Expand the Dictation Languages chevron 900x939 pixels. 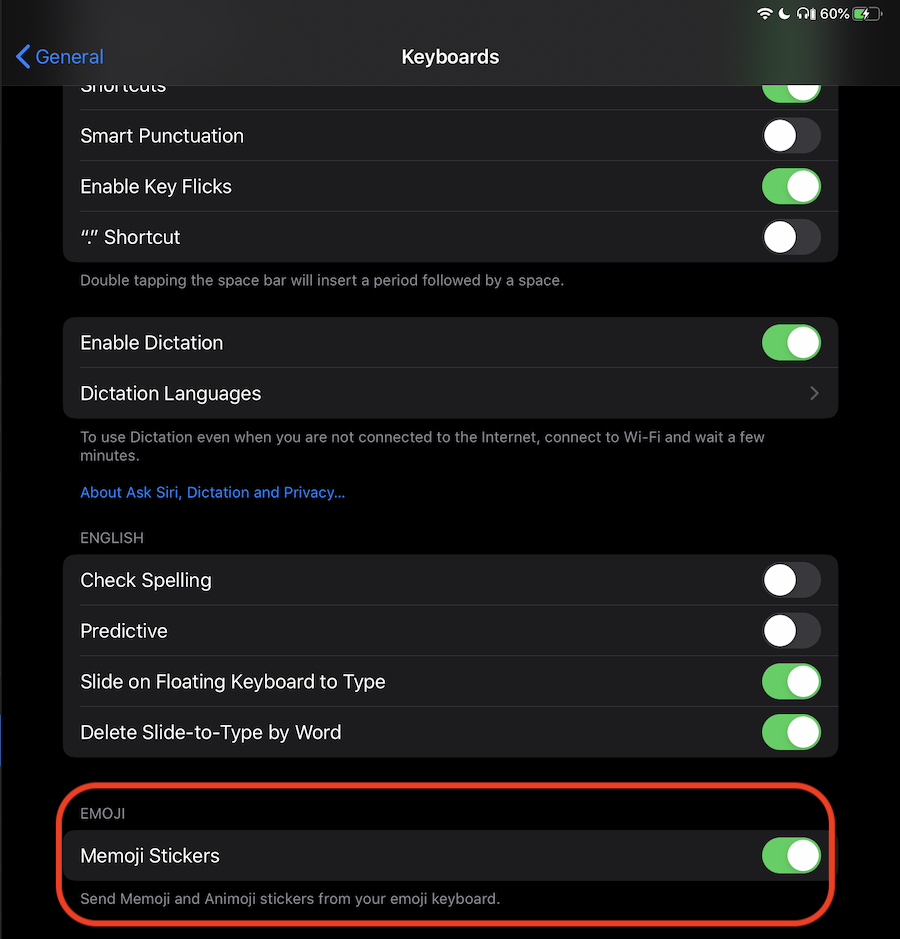click(x=814, y=394)
